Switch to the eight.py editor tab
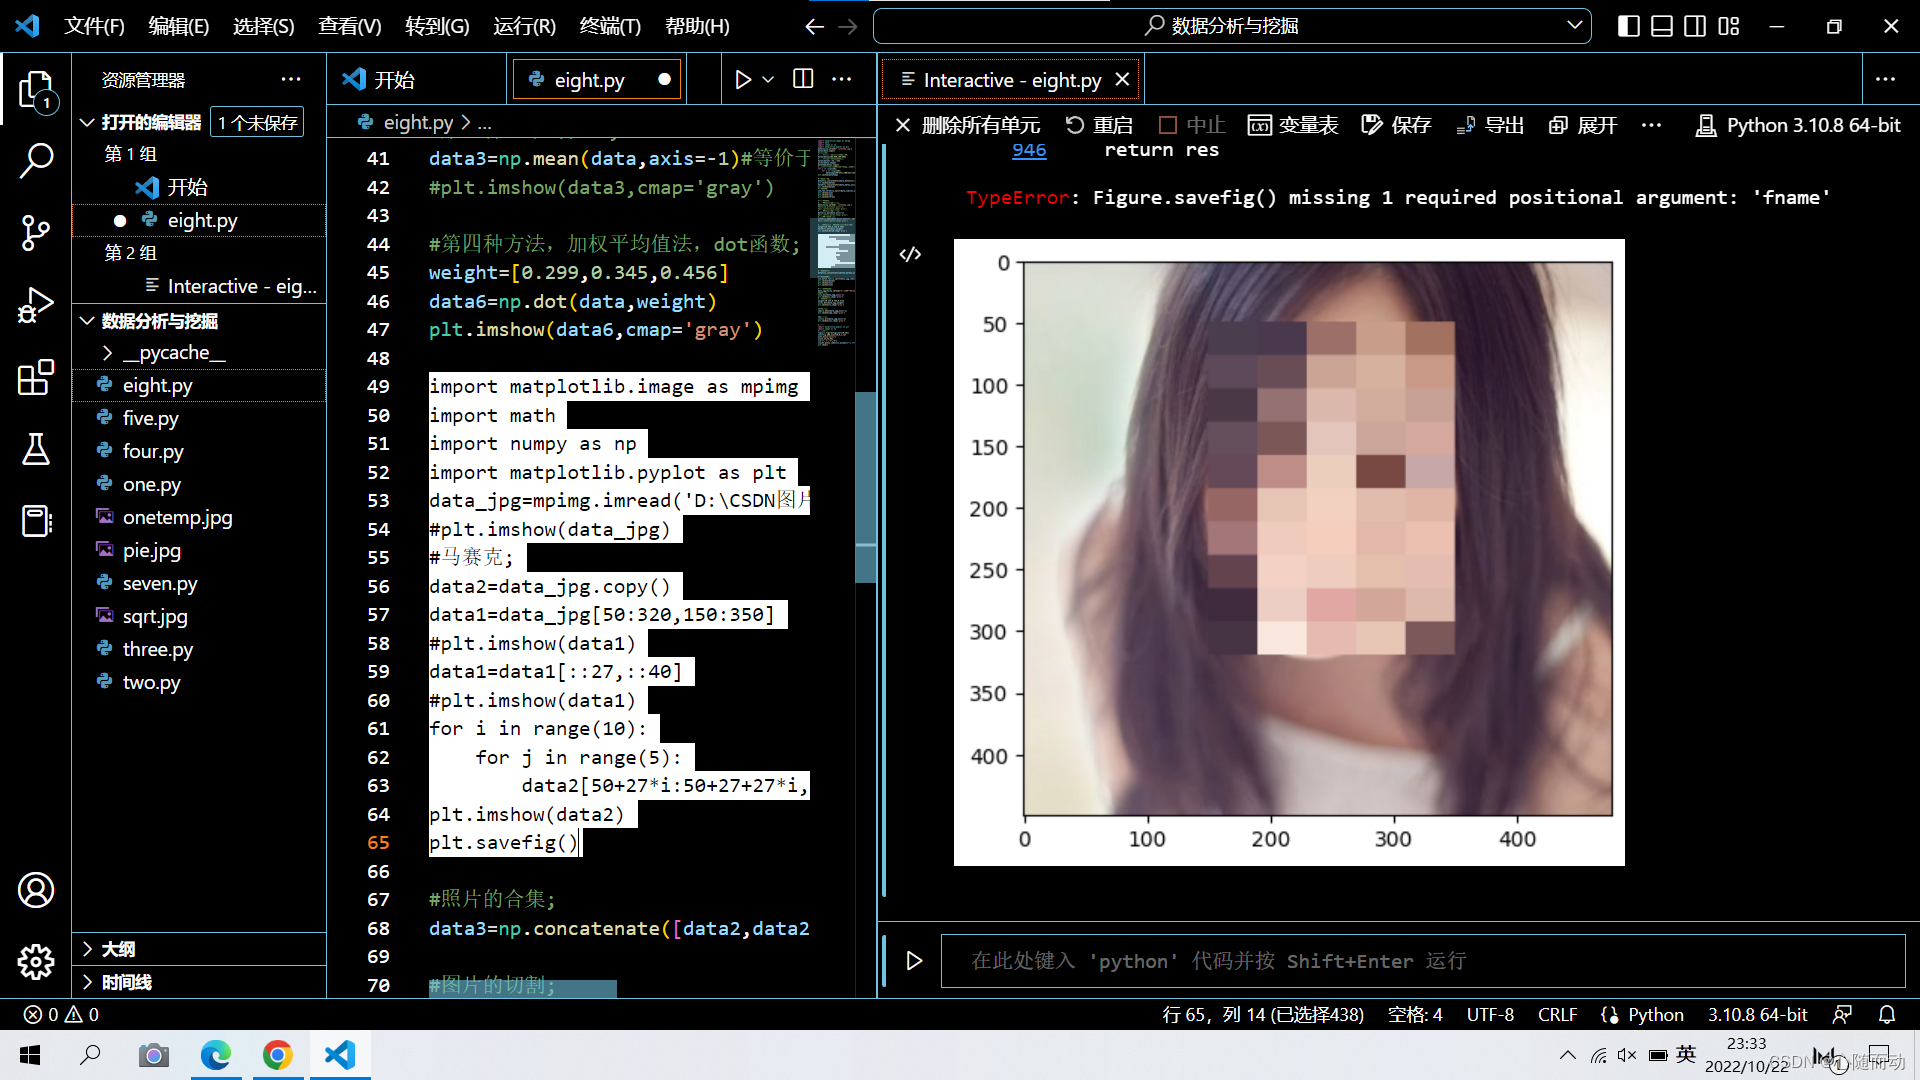 (589, 79)
